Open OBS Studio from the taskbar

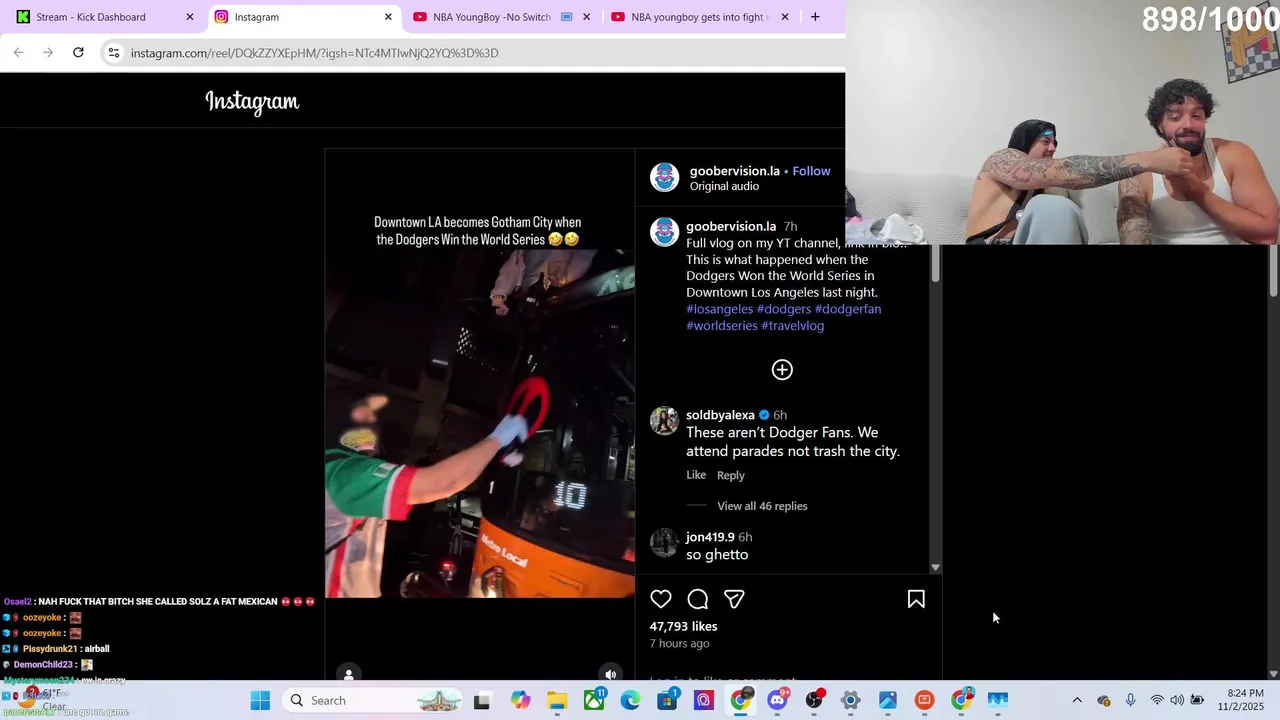click(815, 701)
